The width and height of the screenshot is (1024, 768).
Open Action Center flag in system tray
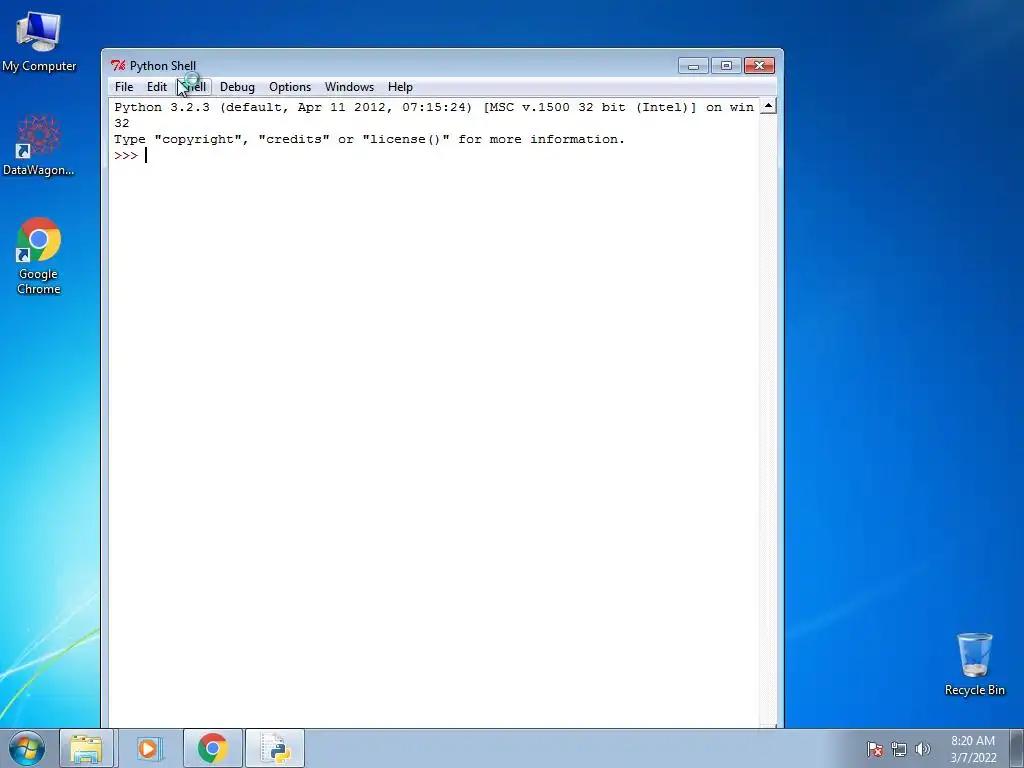pos(875,749)
